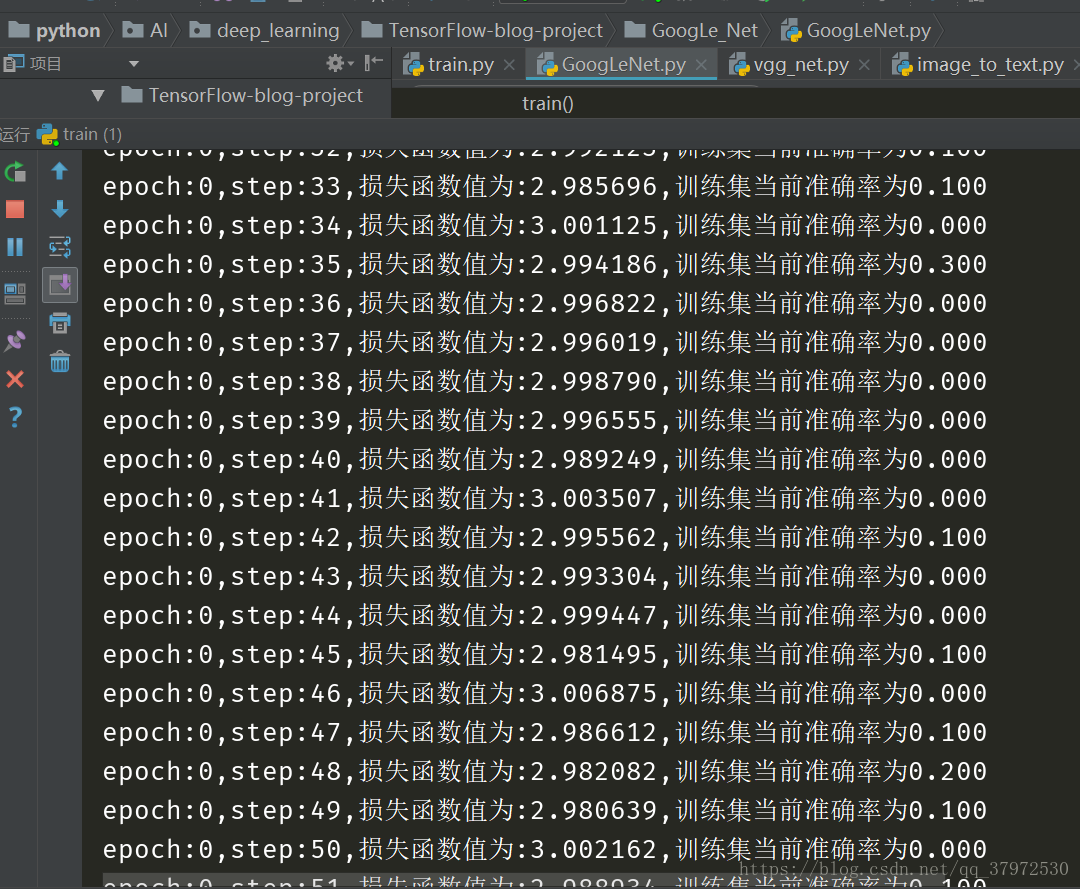Click the deep_learning breadcrumb
This screenshot has height=889, width=1080.
(x=264, y=30)
